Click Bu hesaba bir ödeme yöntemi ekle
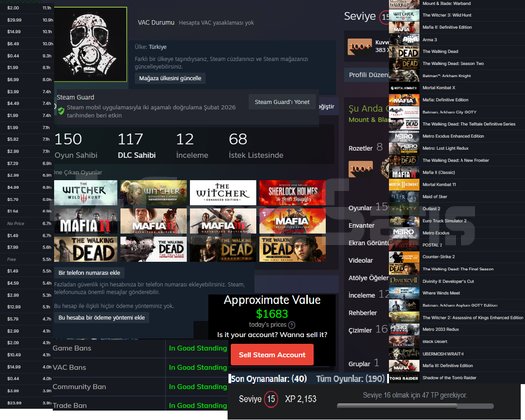Viewport: 525px width, 420px height. (x=101, y=318)
